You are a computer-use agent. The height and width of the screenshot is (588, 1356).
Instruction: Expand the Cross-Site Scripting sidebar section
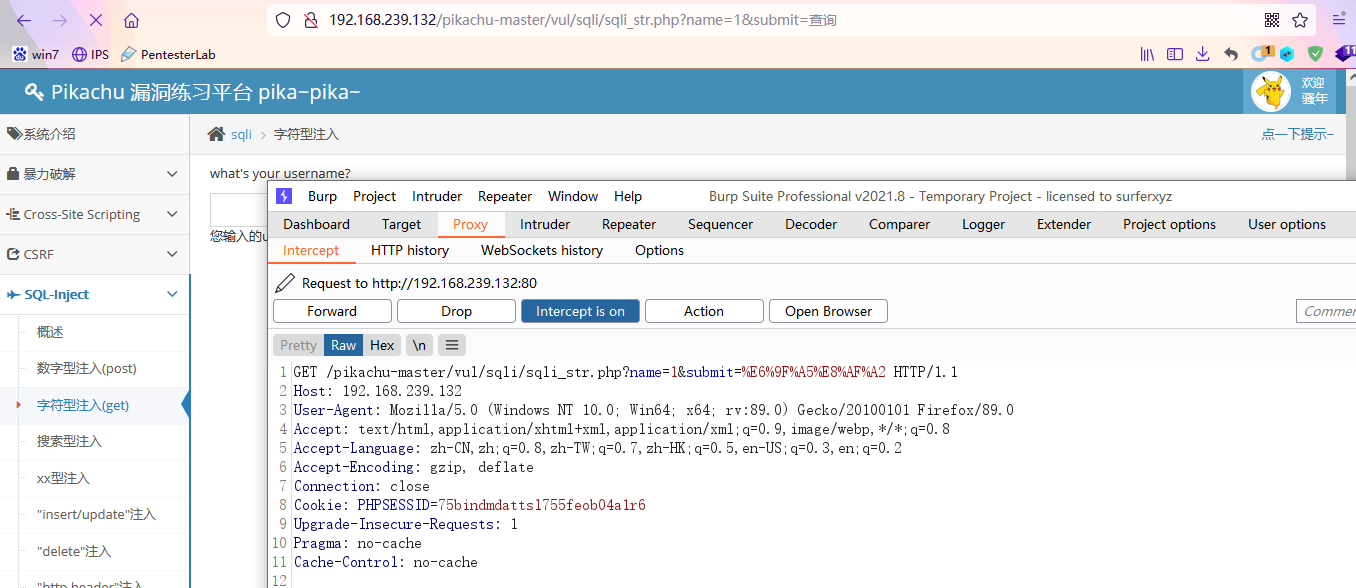[x=94, y=214]
